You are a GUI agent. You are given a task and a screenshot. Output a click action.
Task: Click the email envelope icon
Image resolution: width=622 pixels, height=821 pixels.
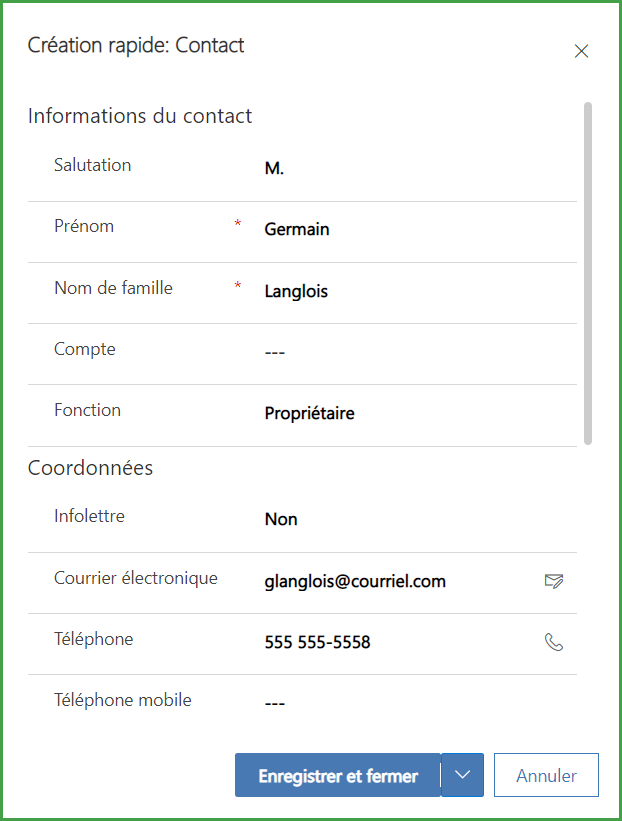coord(554,581)
